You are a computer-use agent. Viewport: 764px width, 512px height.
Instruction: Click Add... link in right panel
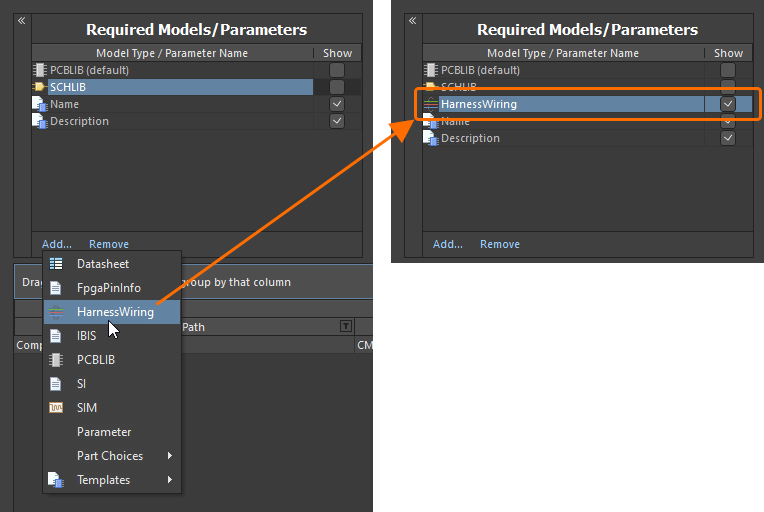[x=448, y=244]
